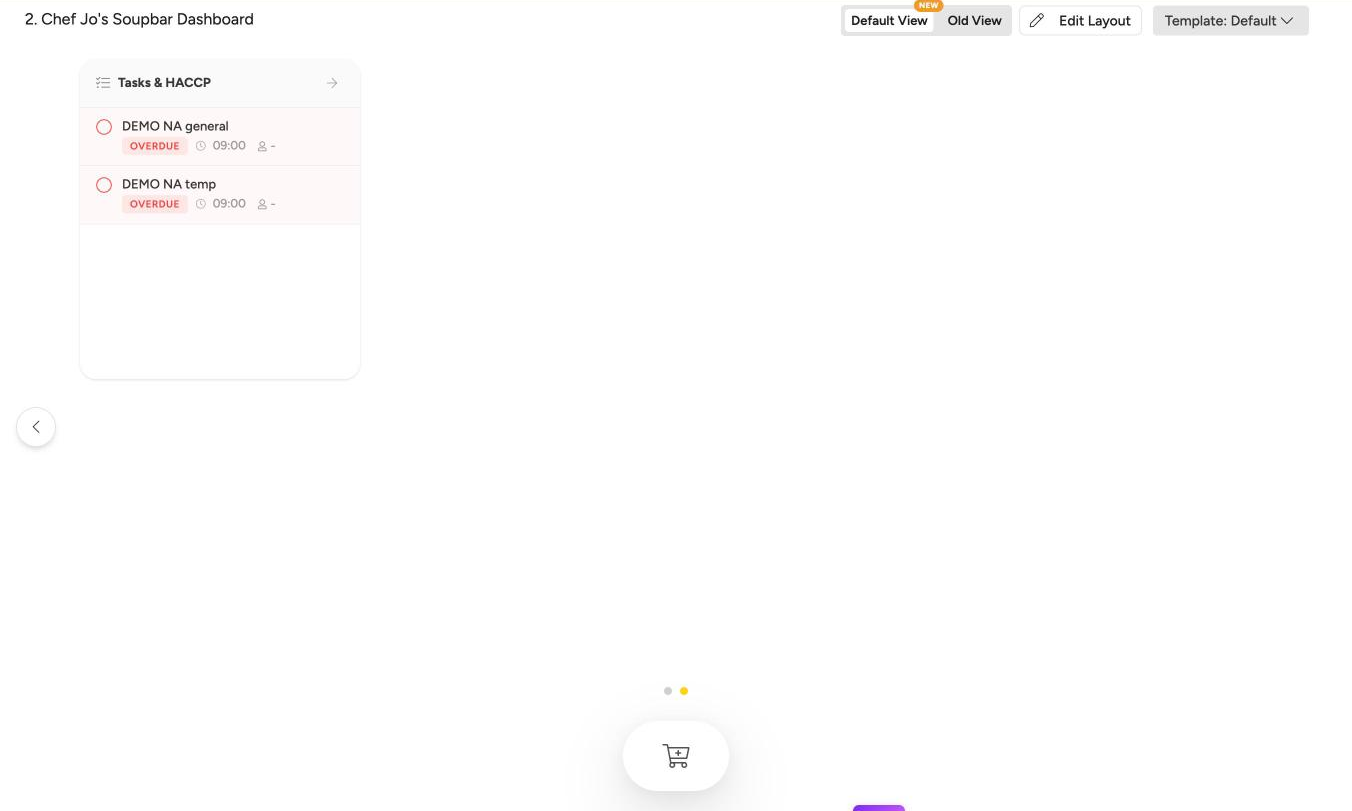
Task: Open the Tasks & HACCP arrow icon
Action: (x=332, y=83)
